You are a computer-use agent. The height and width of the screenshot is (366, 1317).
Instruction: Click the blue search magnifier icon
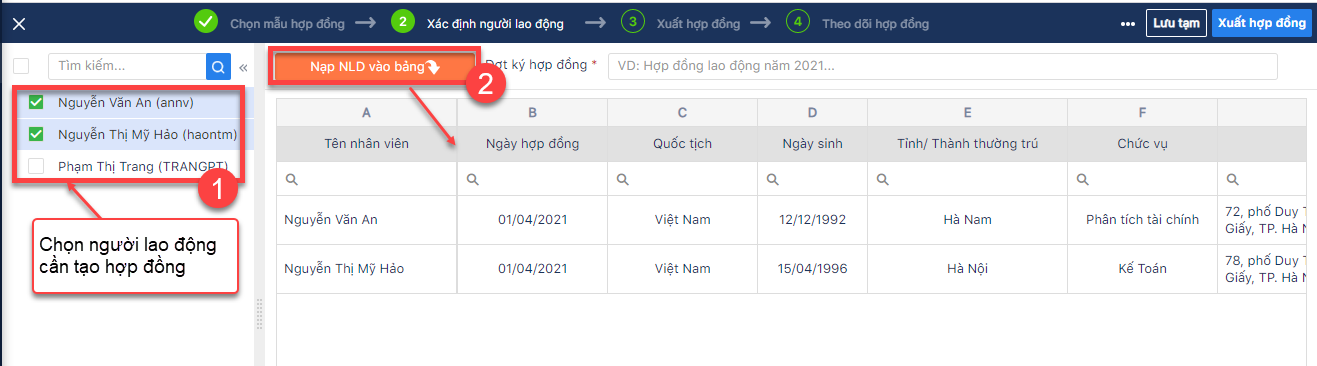tap(218, 66)
